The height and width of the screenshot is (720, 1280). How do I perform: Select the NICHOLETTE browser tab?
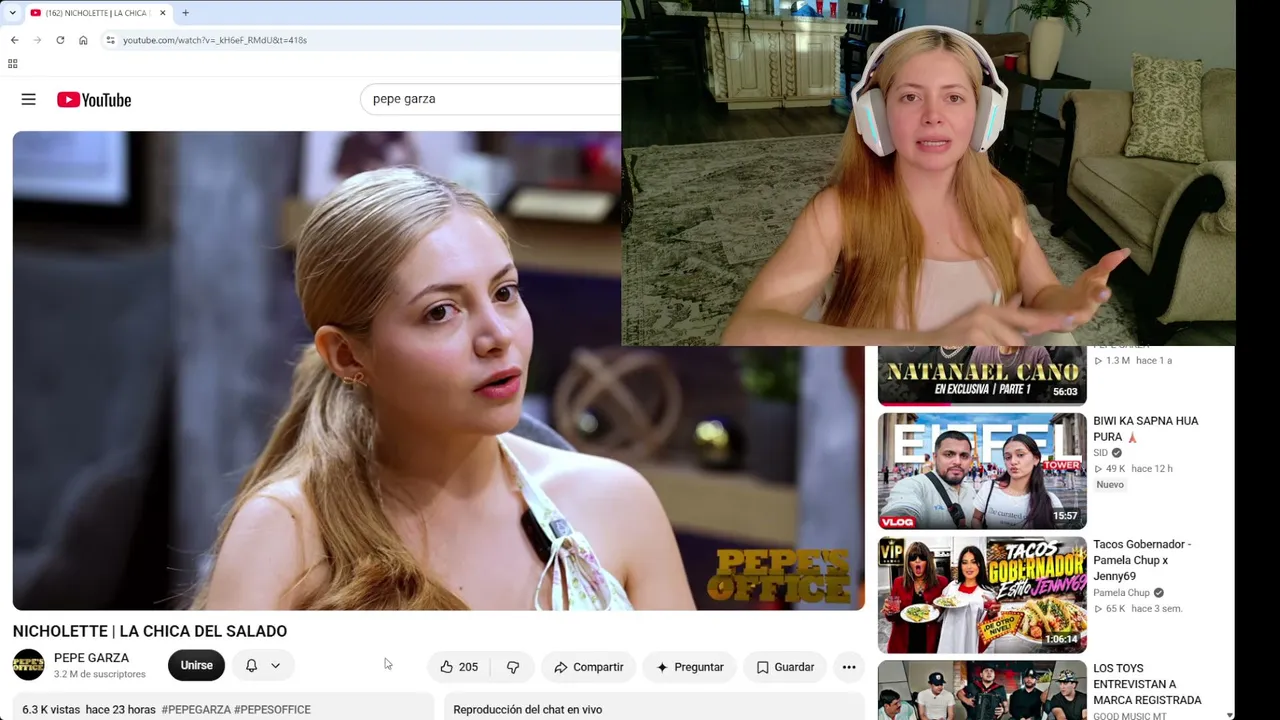pyautogui.click(x=98, y=13)
